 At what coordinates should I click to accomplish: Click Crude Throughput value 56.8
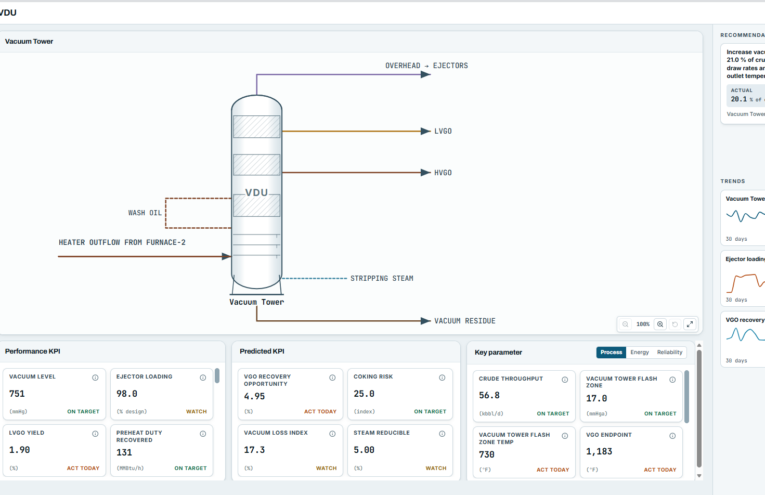tap(489, 396)
